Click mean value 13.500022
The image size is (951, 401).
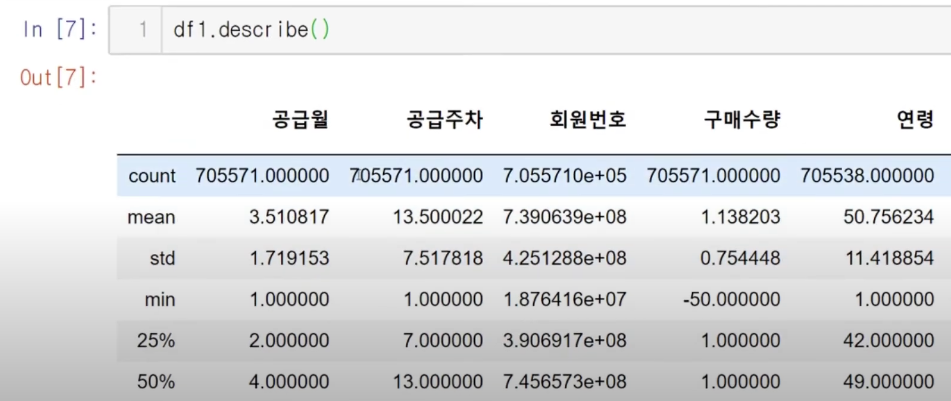point(440,218)
